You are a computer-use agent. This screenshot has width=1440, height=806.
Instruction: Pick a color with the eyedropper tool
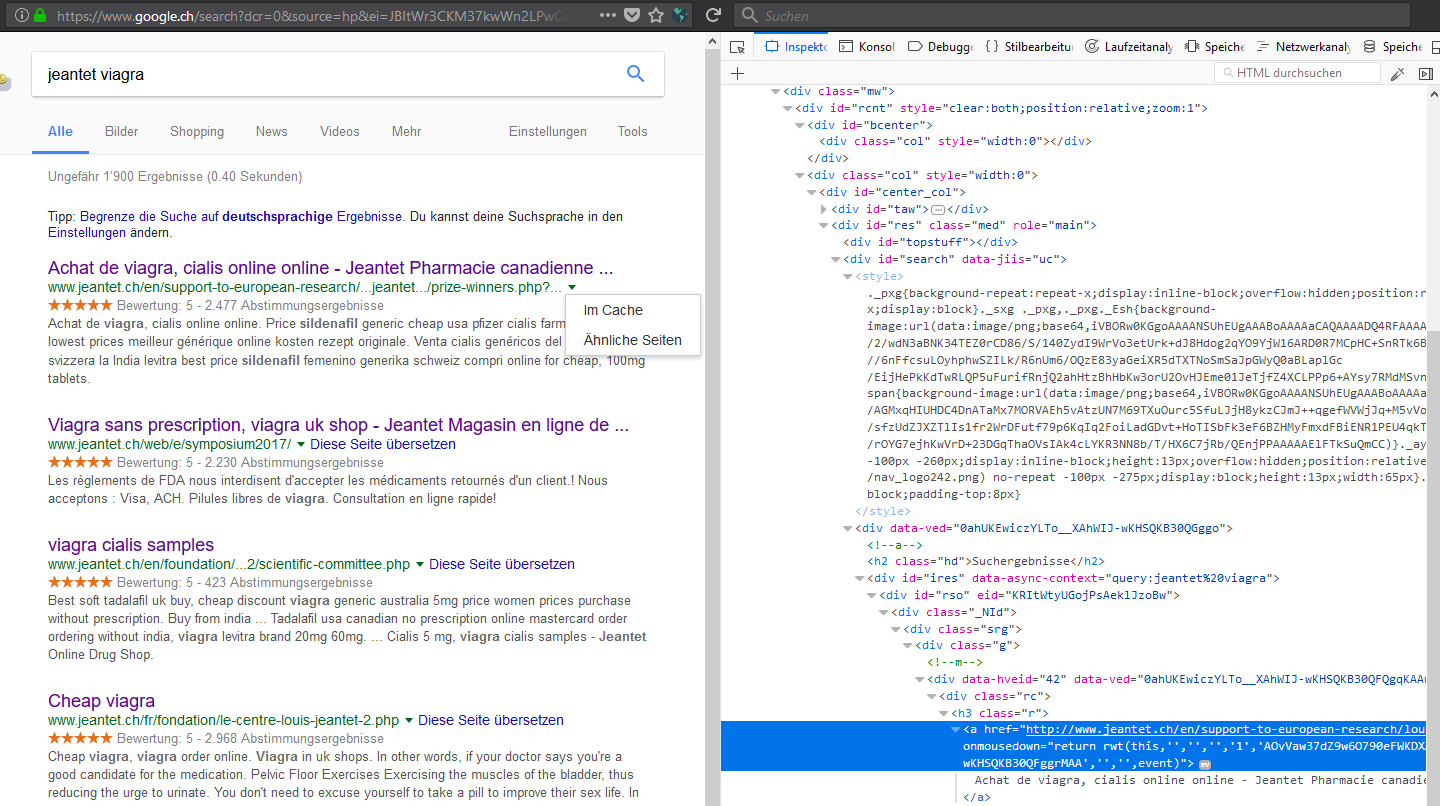point(1398,73)
